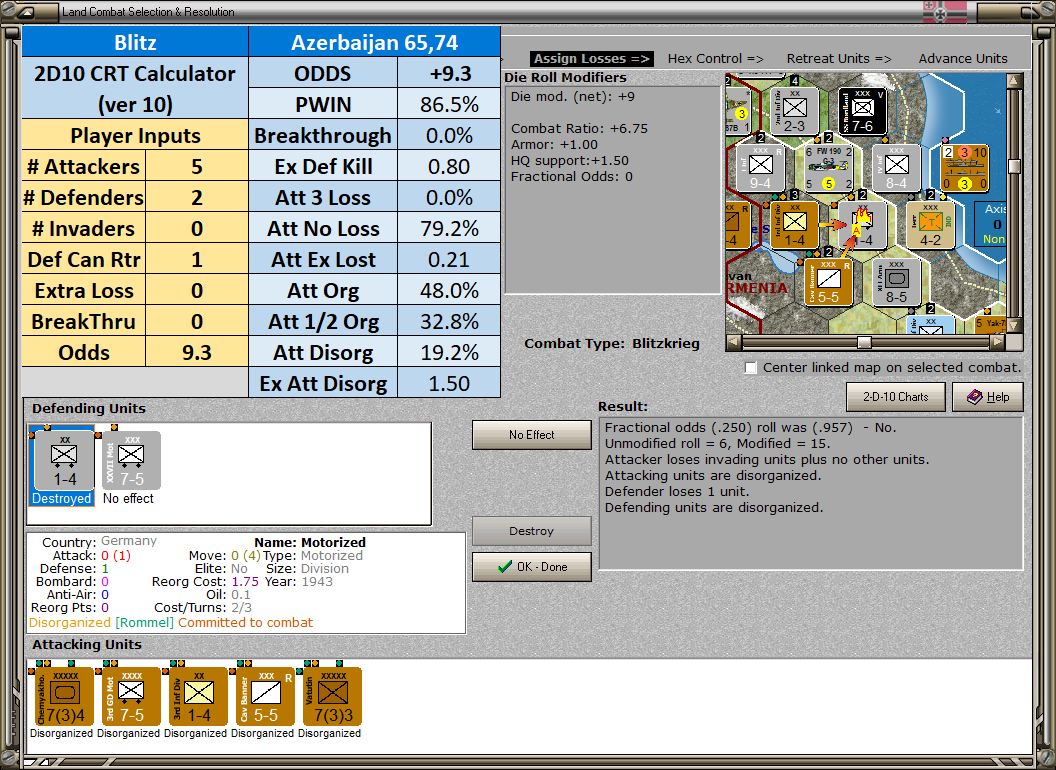Click the German flag icon in the title bar
This screenshot has height=770, width=1056.
[944, 11]
